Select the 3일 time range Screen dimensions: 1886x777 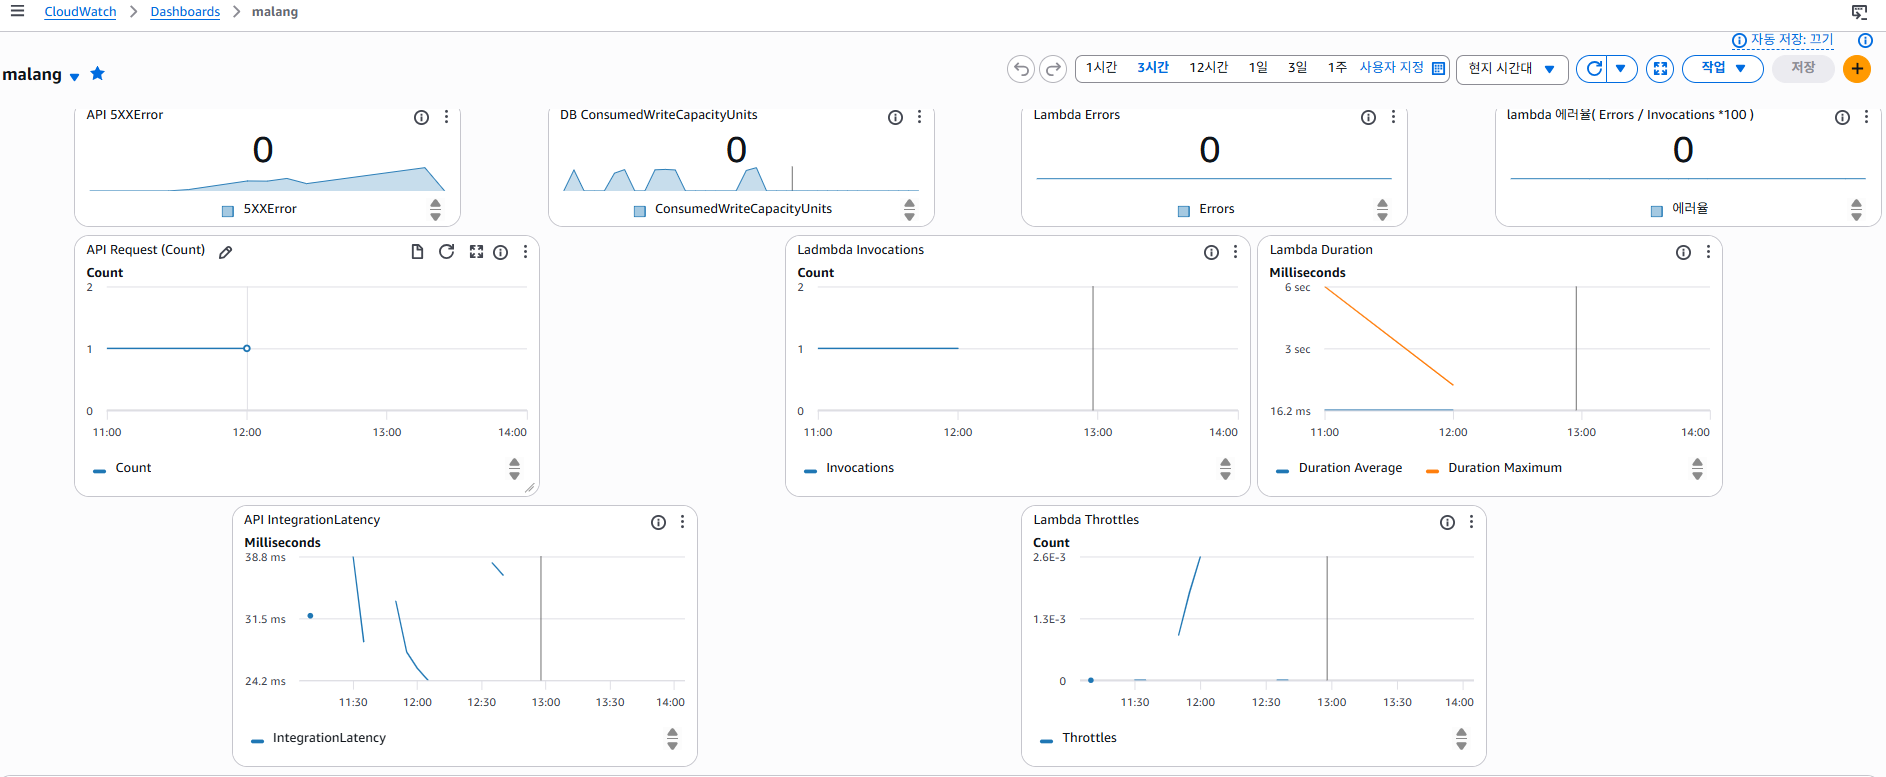(x=1297, y=68)
